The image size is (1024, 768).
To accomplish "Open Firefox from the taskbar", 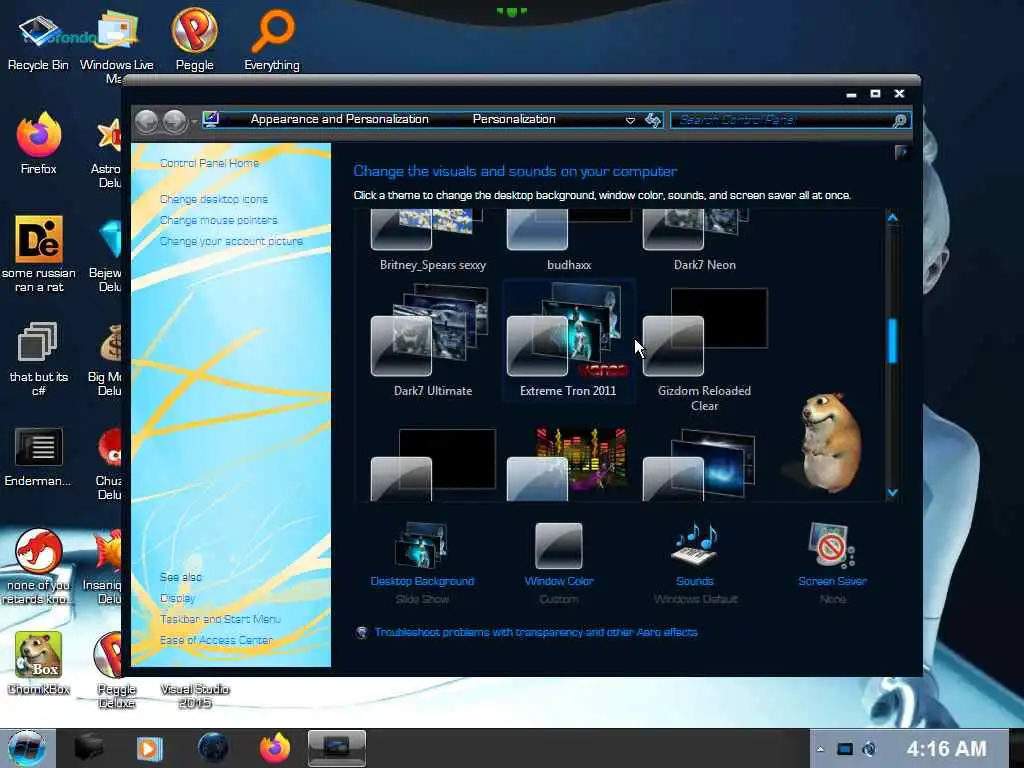I will 275,748.
